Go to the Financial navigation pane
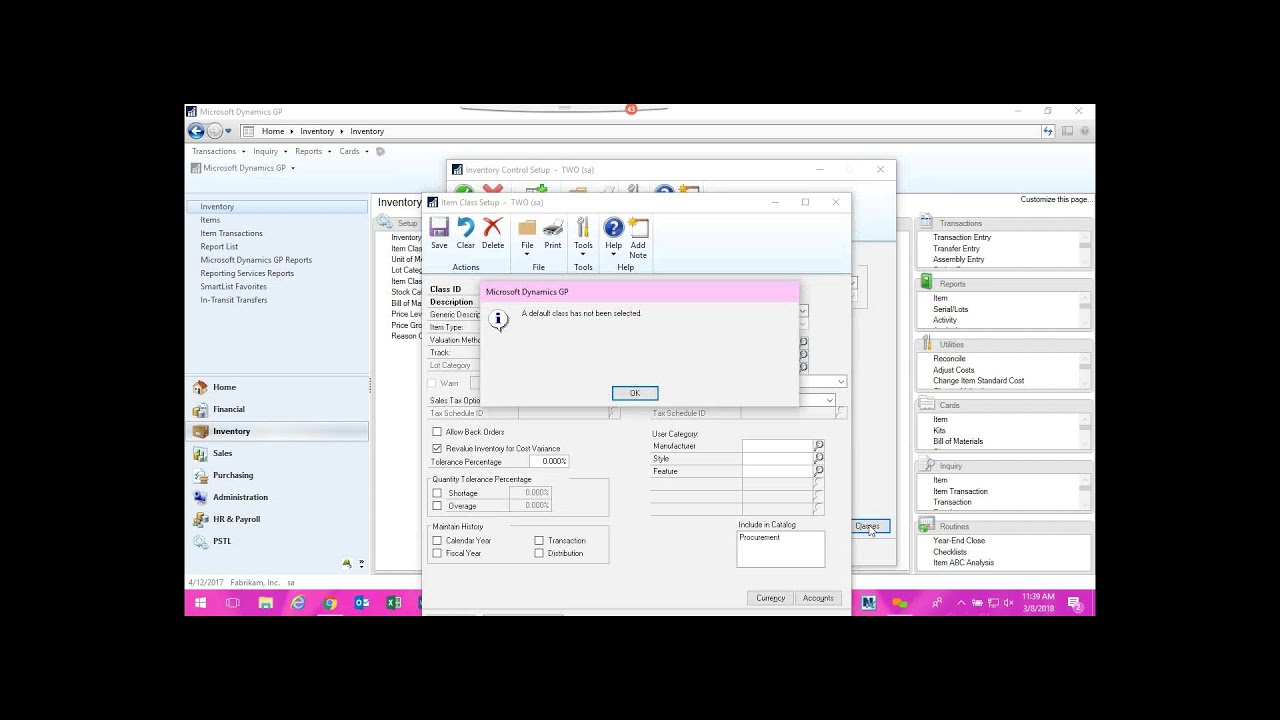This screenshot has width=1280, height=720. (277, 409)
